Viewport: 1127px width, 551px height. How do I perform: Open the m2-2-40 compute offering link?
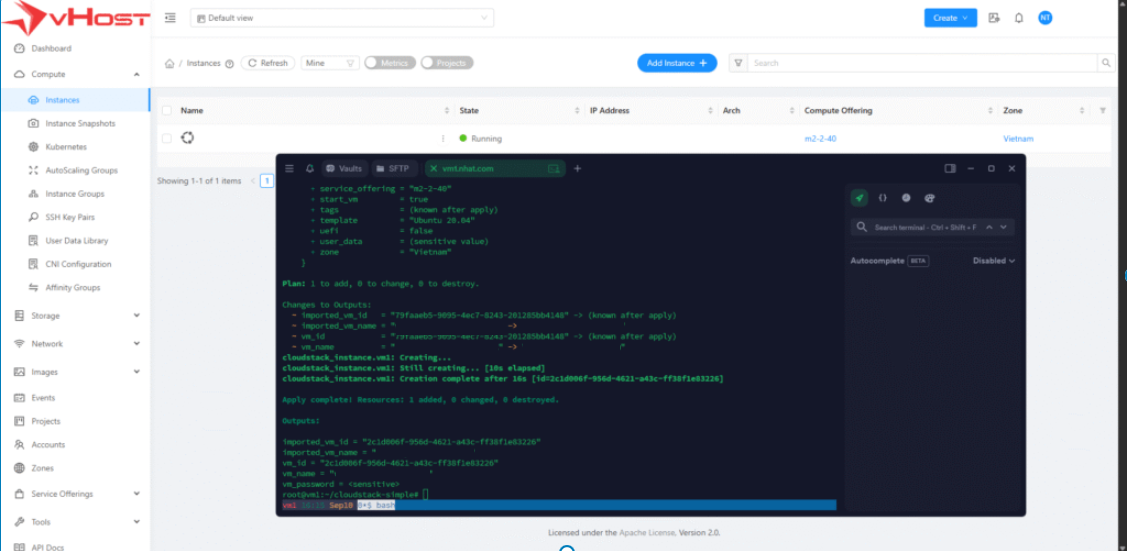coord(820,139)
